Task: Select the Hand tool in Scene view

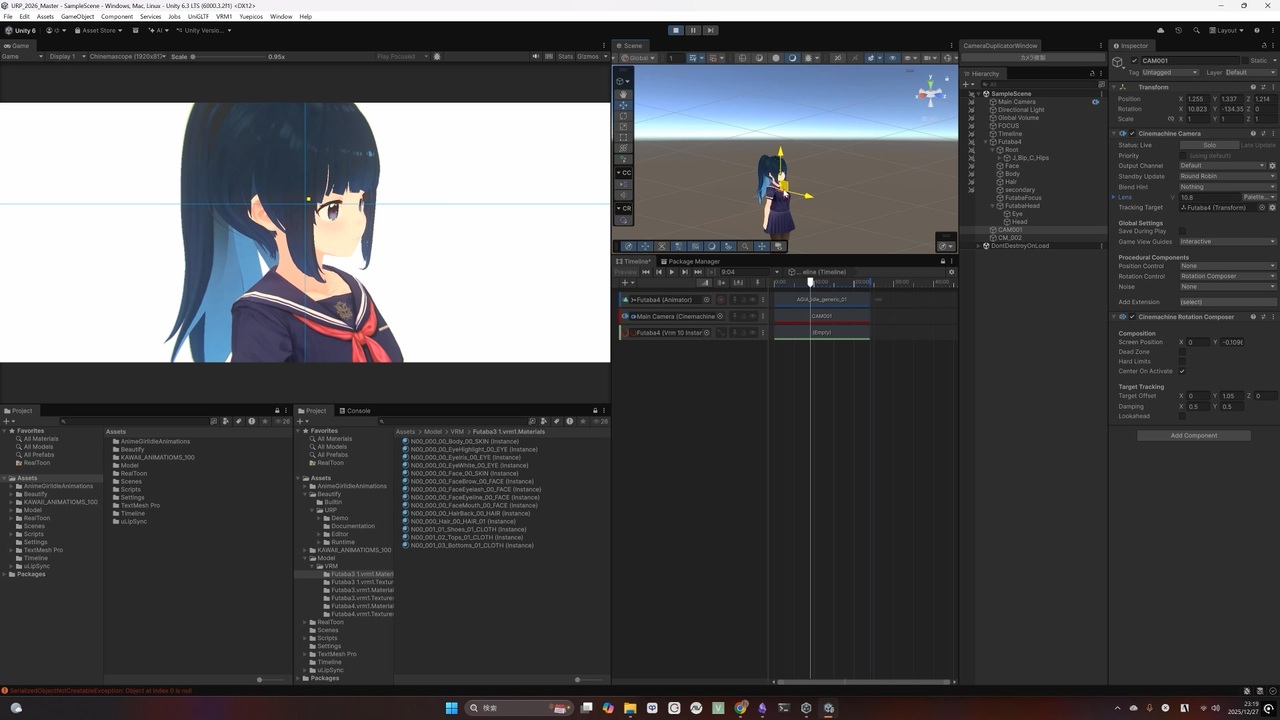Action: tap(623, 94)
